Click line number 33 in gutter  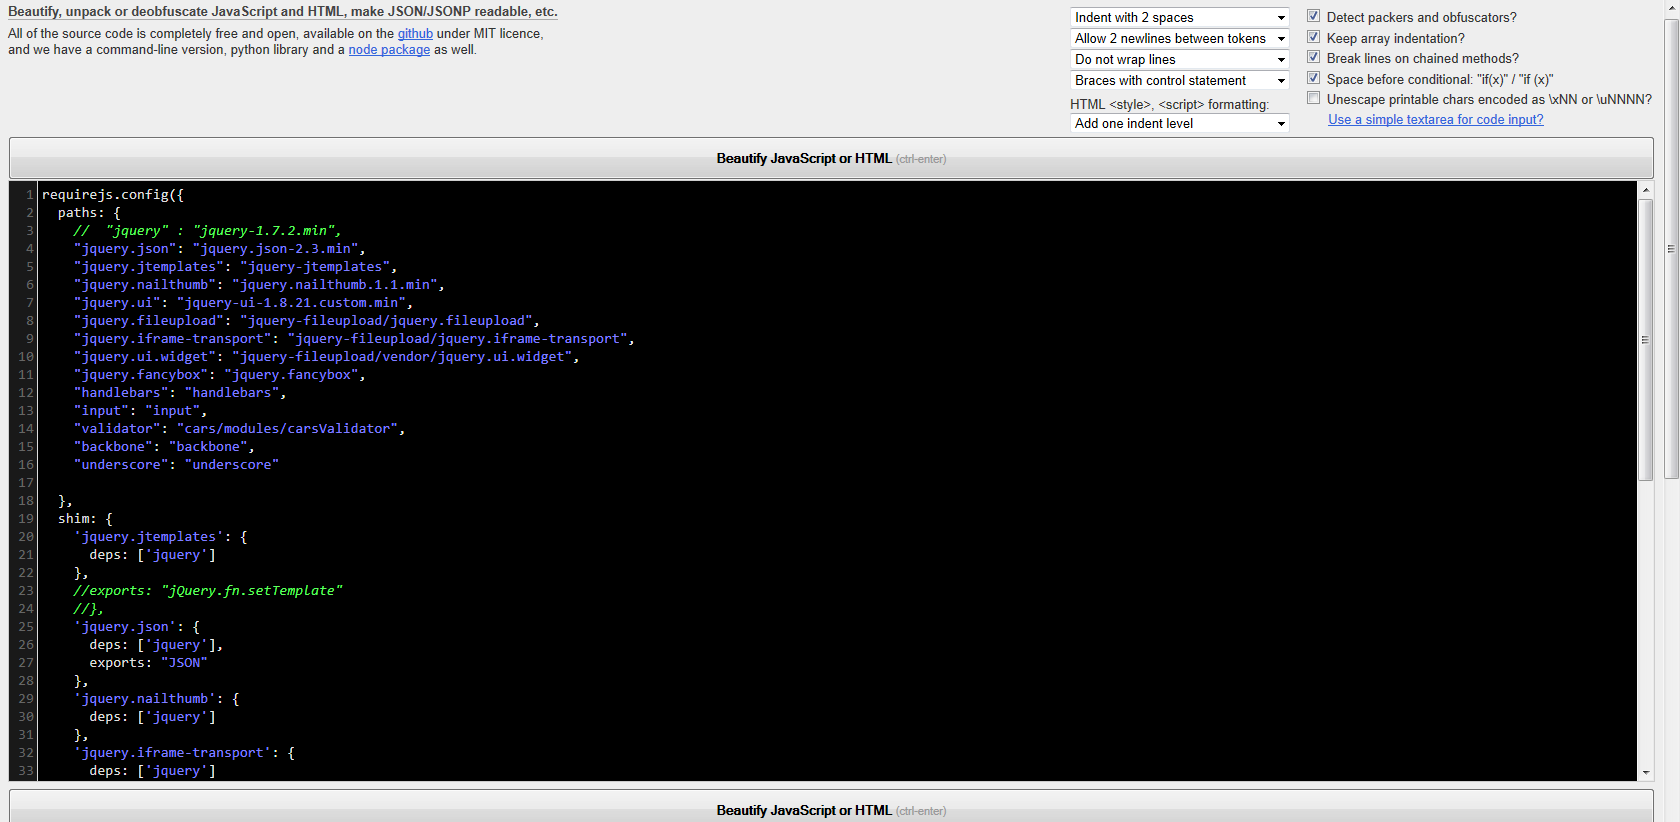[26, 770]
